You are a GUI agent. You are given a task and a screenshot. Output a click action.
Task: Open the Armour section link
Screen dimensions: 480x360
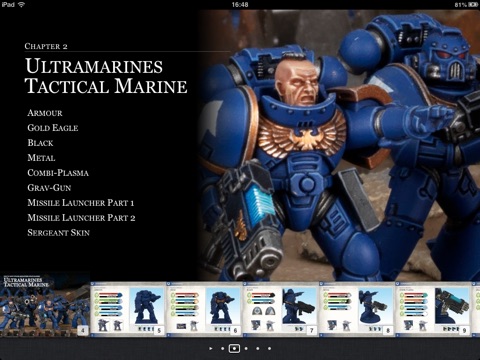(45, 113)
